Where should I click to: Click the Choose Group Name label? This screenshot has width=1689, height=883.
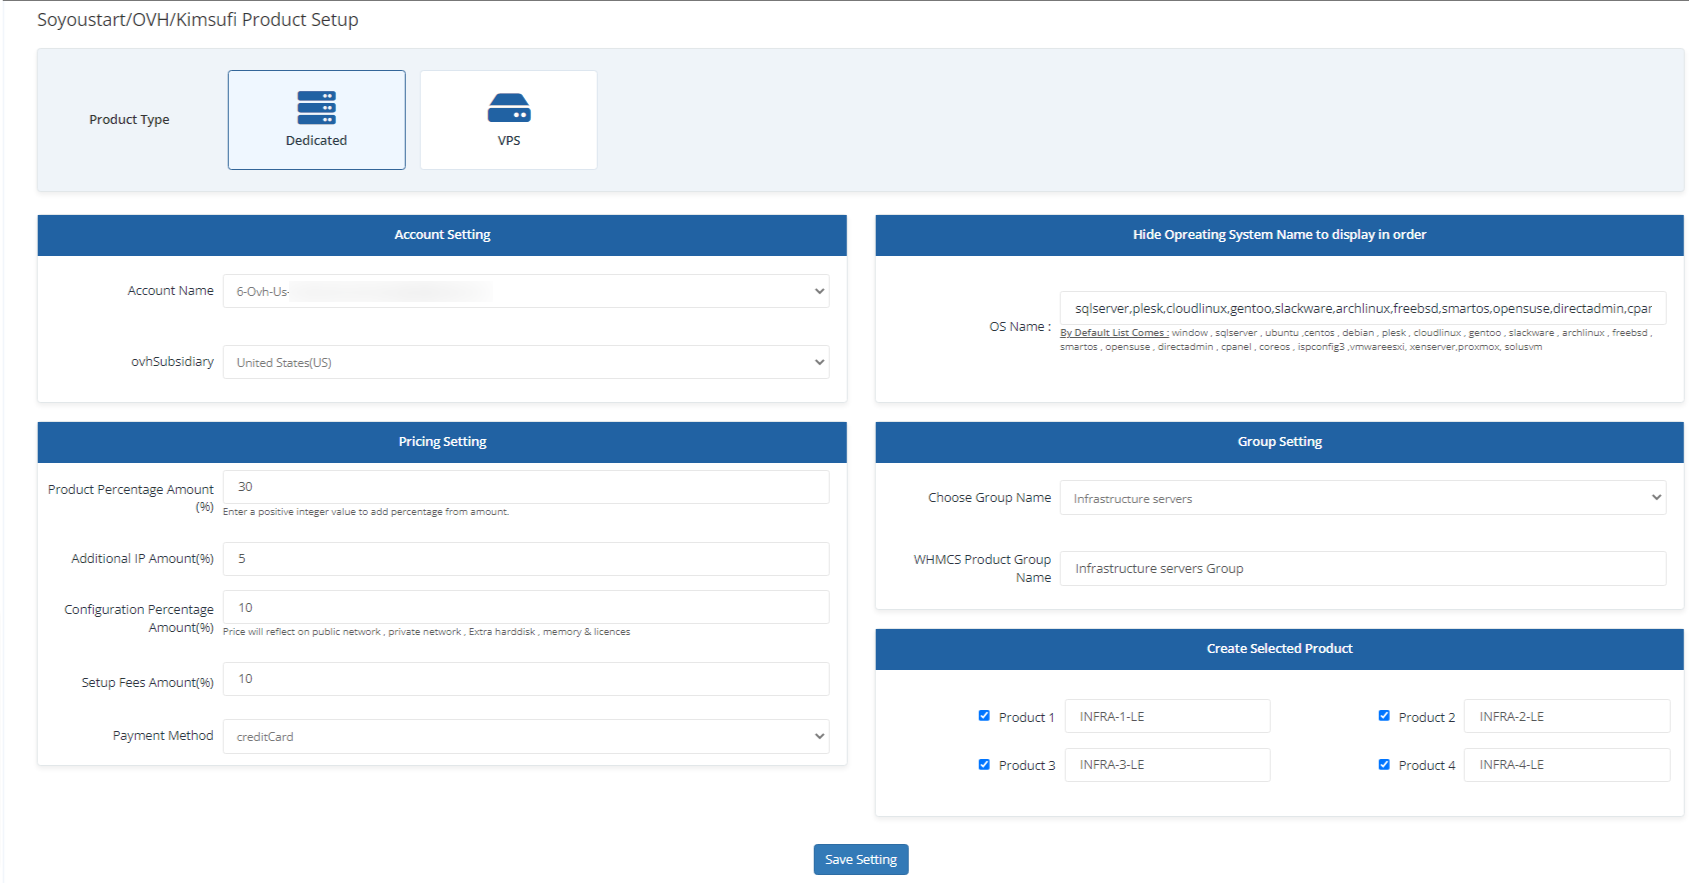989,498
